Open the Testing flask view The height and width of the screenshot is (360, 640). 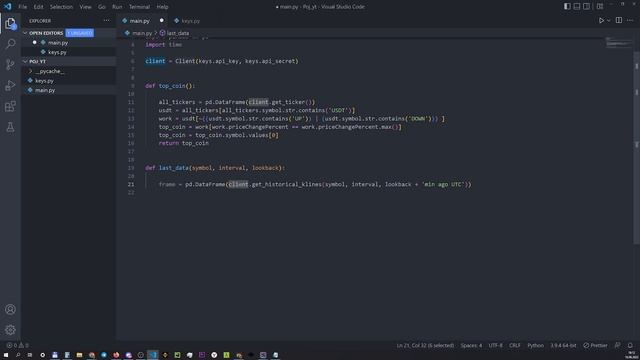tap(10, 127)
